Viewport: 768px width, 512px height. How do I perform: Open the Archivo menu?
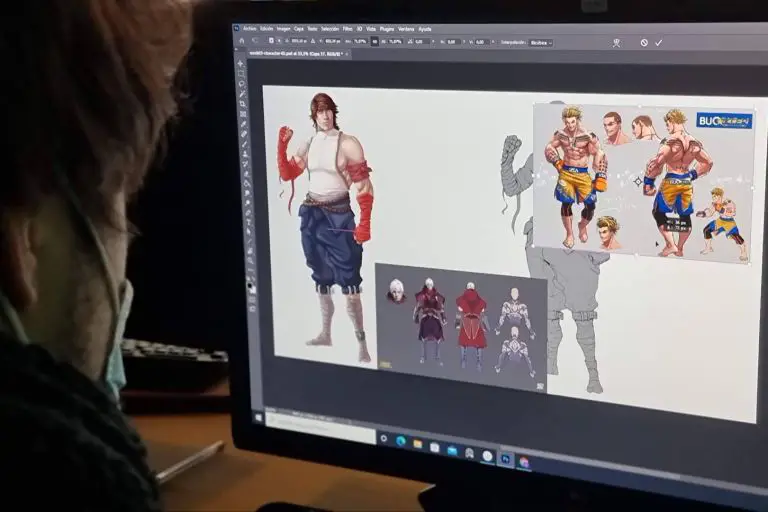pyautogui.click(x=249, y=29)
